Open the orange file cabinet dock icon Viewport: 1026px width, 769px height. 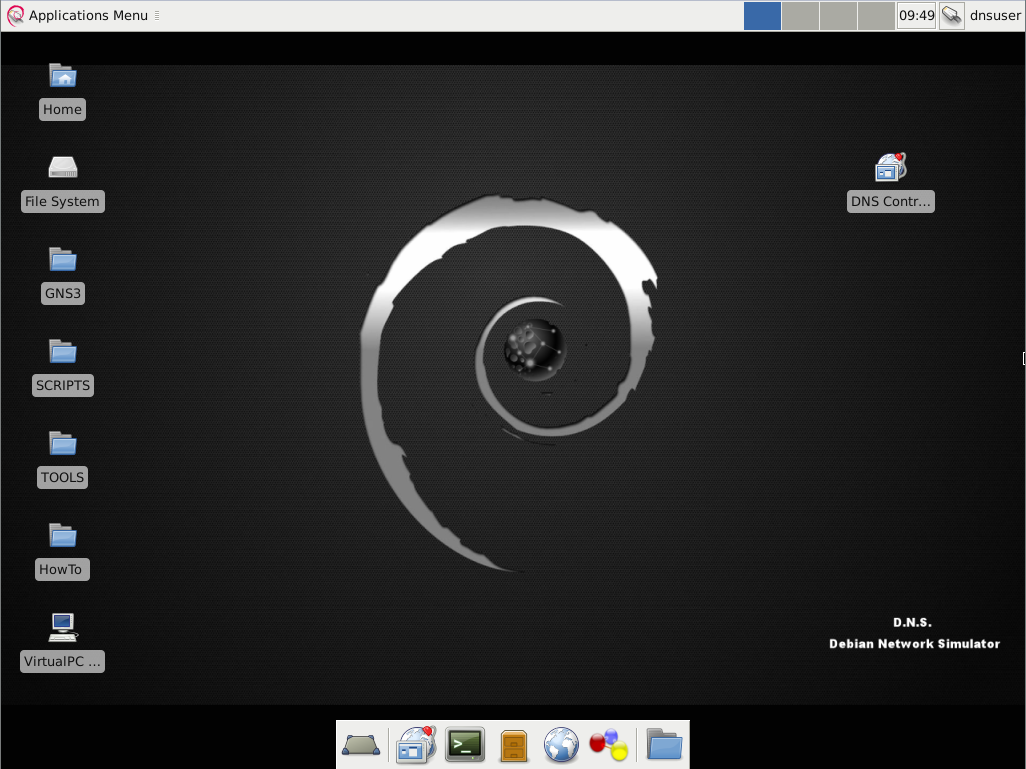514,745
